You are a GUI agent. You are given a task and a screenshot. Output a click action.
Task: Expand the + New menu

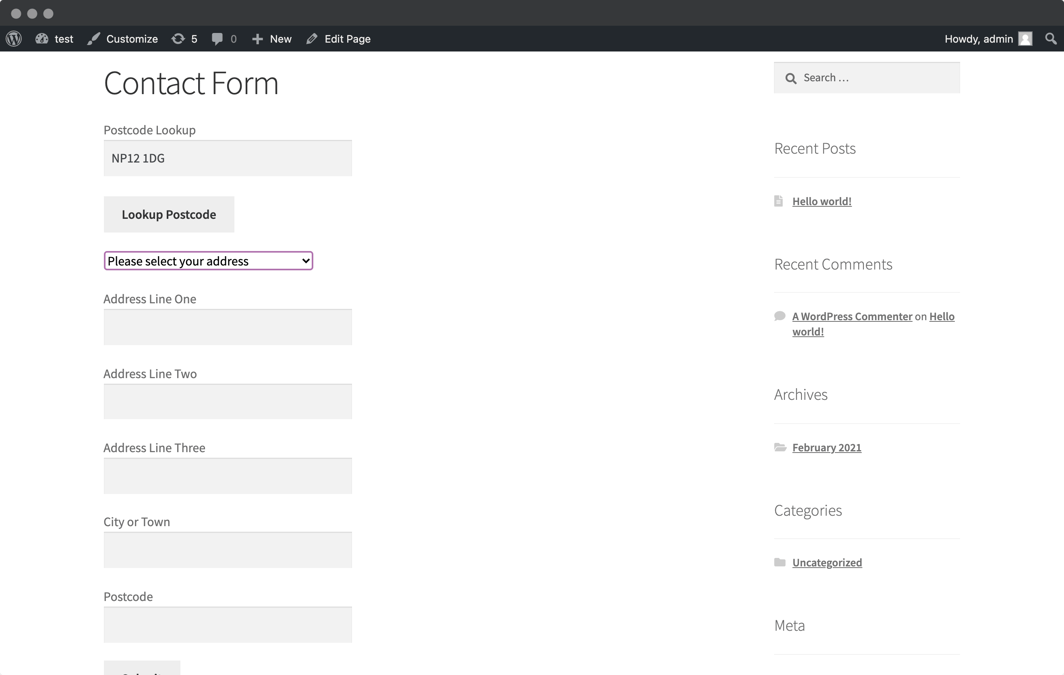(271, 38)
